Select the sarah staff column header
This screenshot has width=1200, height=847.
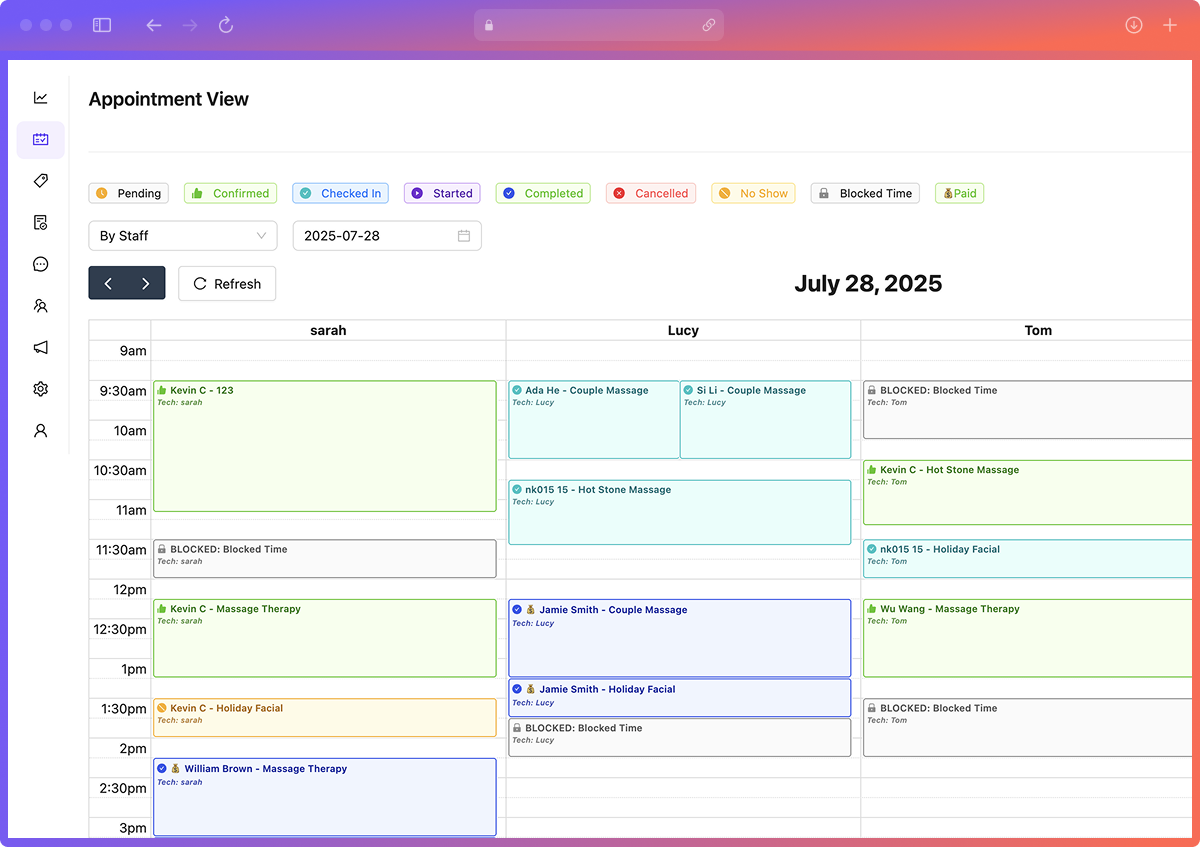[x=328, y=330]
